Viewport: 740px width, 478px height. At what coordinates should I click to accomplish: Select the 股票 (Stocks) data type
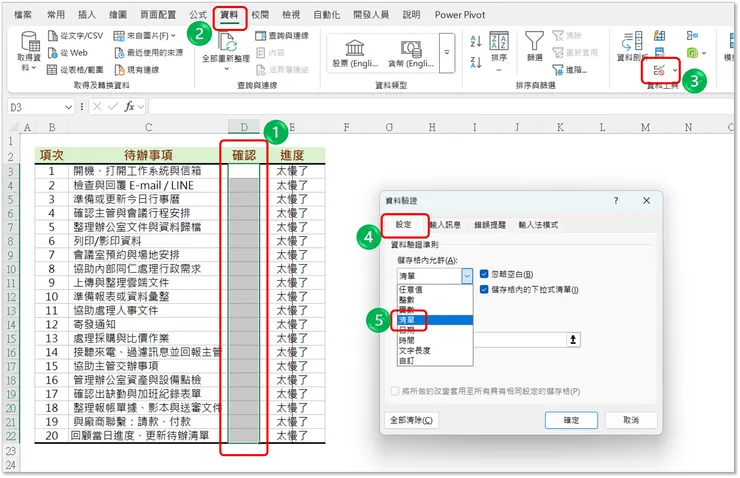coord(355,53)
